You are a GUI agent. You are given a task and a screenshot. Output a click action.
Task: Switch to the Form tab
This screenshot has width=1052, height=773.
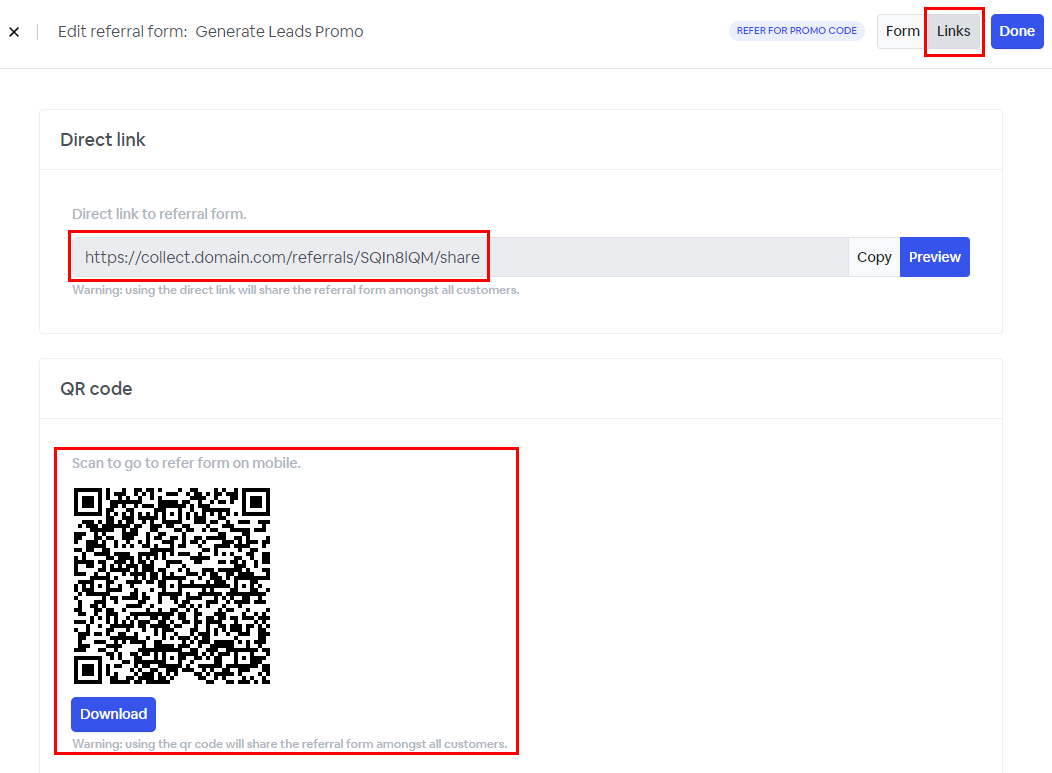902,31
